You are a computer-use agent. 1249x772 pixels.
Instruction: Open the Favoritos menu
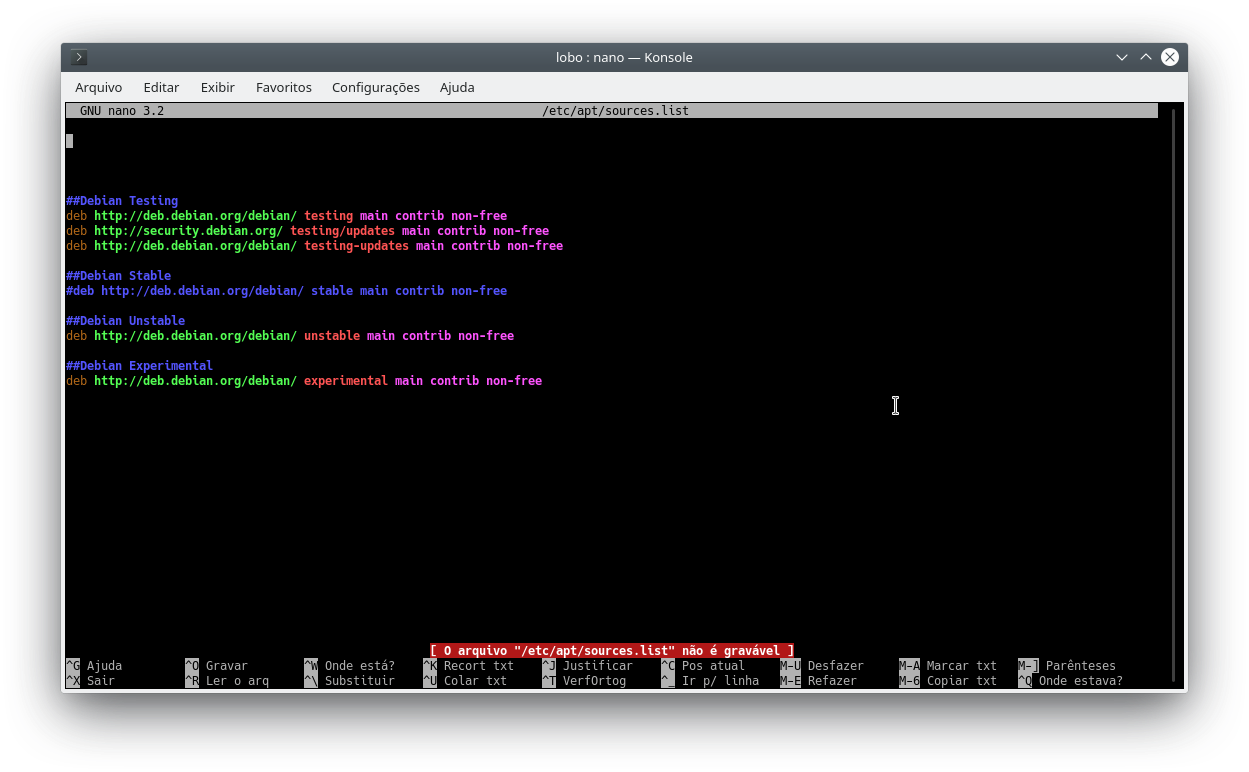point(284,87)
